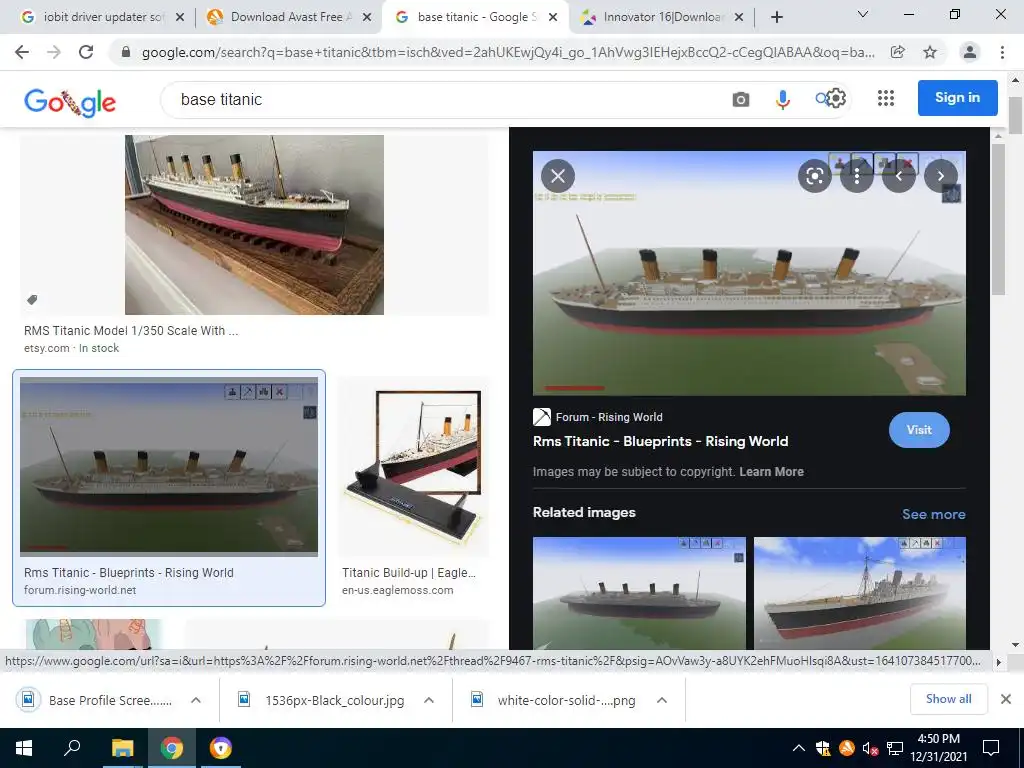Screen dimensions: 1024x768
Task: Click the Sign in button
Action: (x=957, y=98)
